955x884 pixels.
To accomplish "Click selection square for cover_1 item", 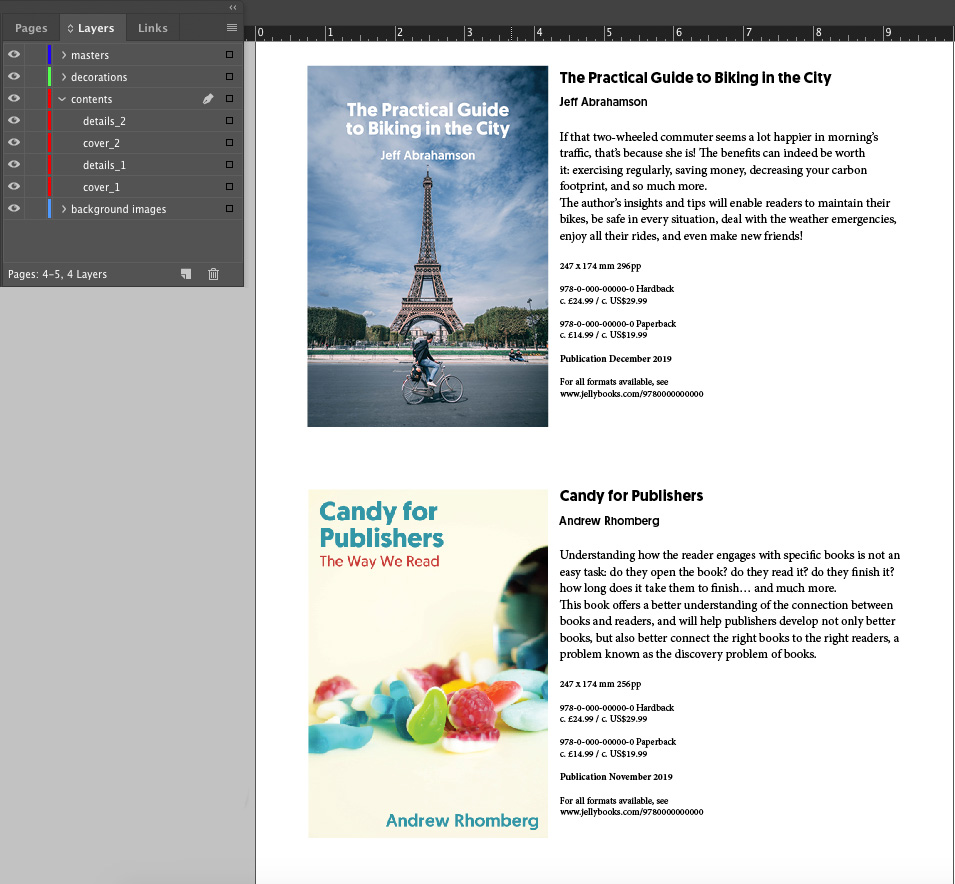I will pos(229,187).
